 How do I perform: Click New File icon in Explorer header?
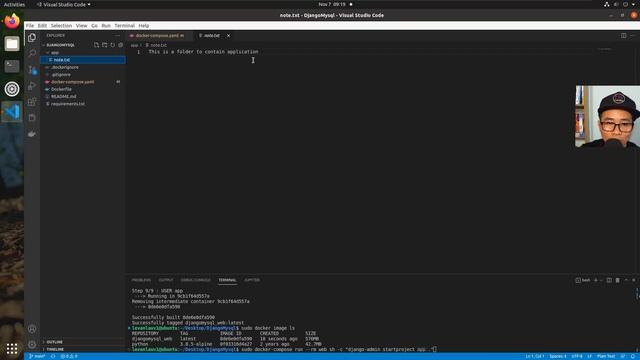(96, 45)
